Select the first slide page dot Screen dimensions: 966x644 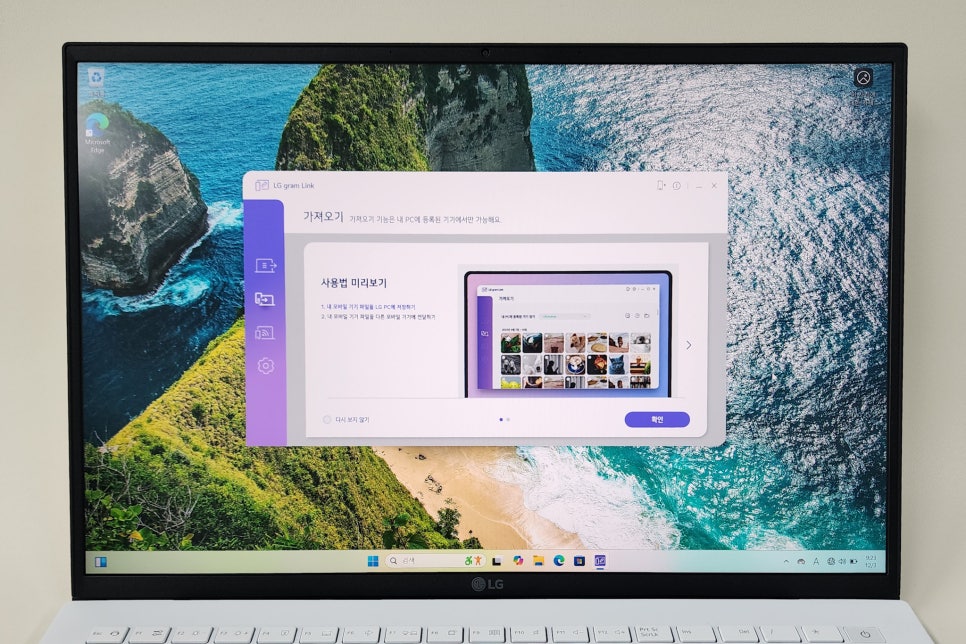tap(501, 420)
